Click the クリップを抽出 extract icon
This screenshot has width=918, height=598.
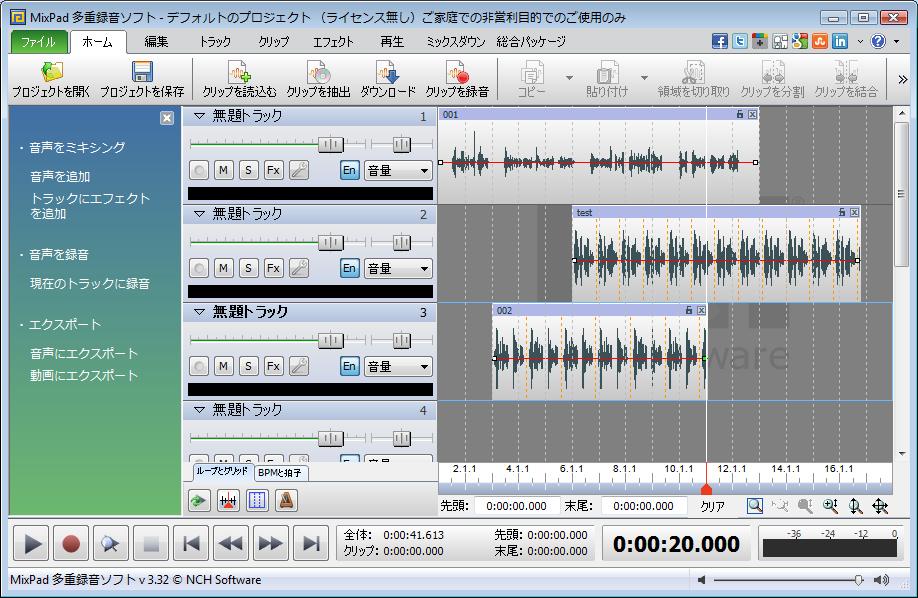(x=318, y=80)
